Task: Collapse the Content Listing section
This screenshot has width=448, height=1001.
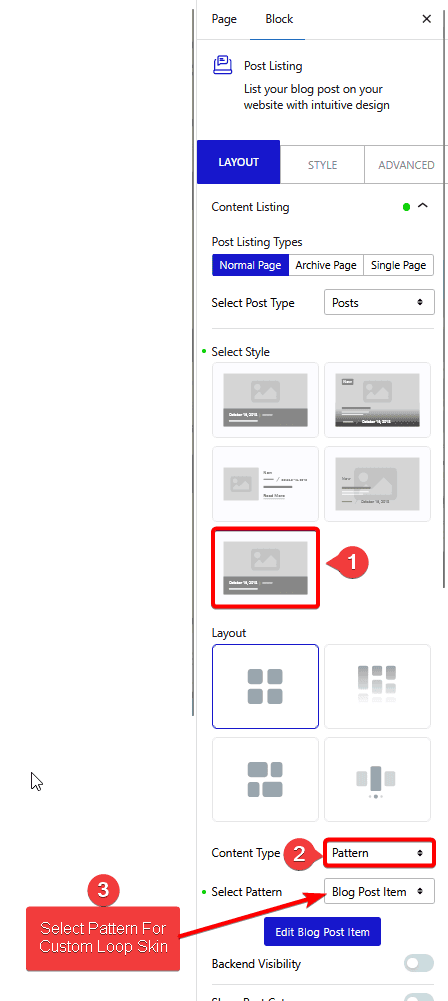Action: pos(422,206)
